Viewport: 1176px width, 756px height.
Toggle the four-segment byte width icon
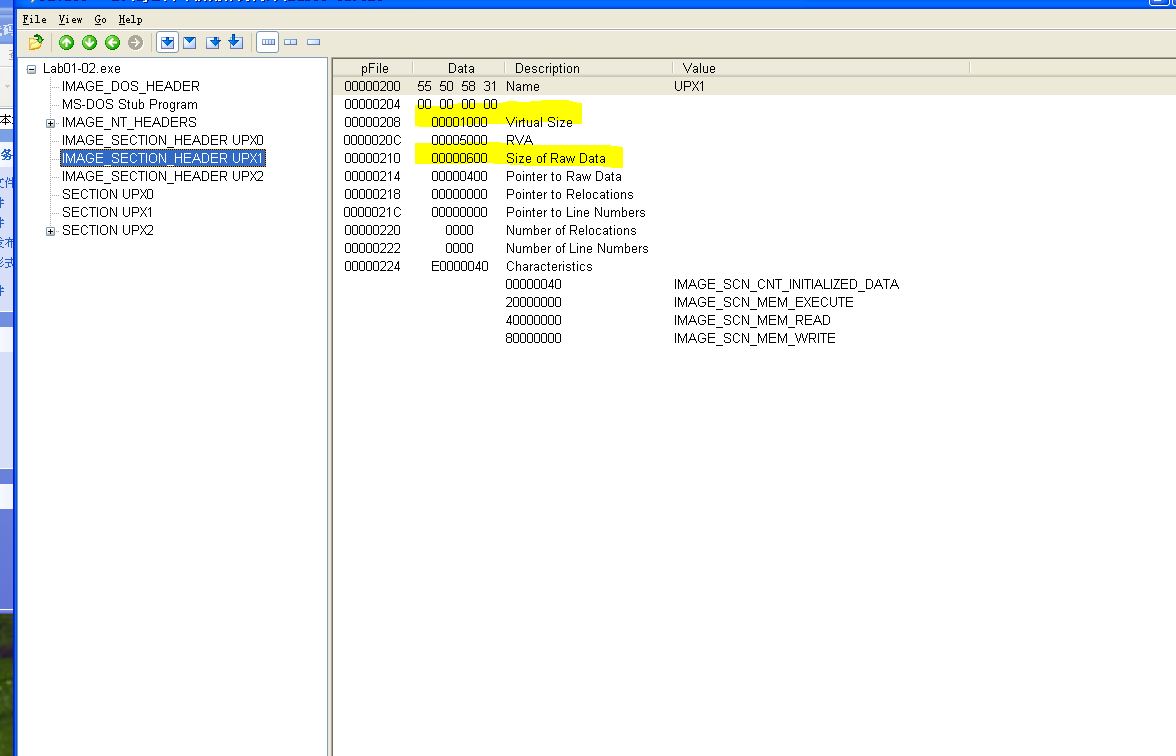click(268, 43)
